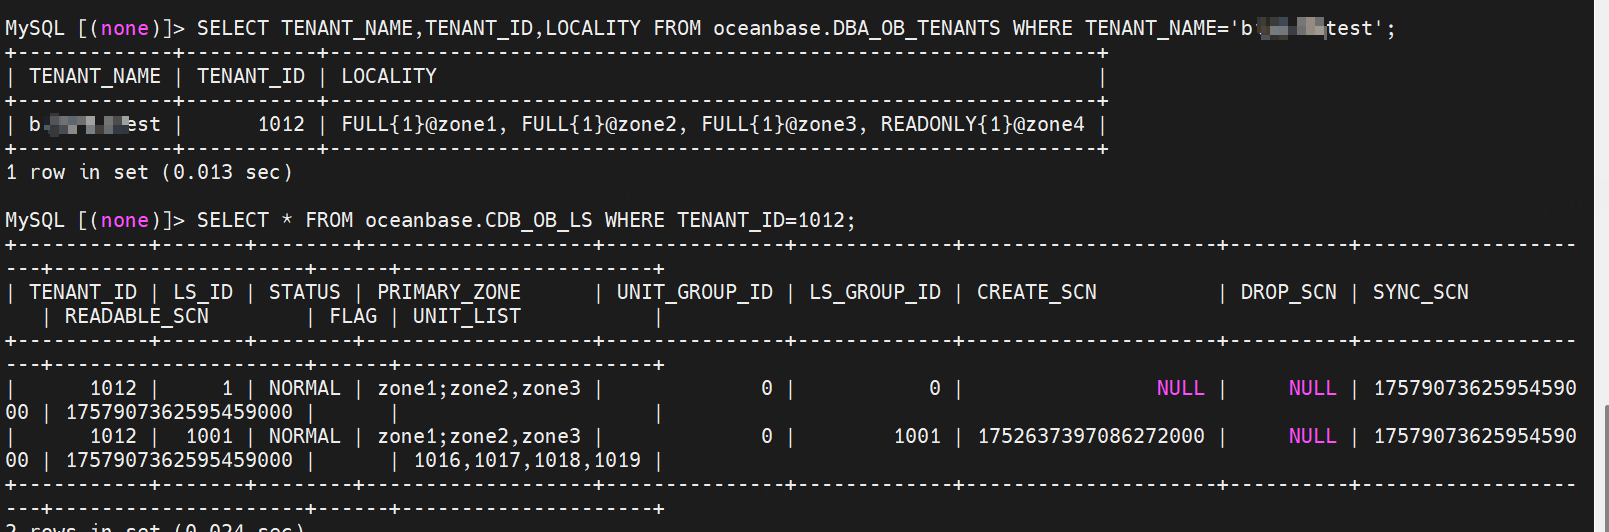Click the STATUS column header
1609x532 pixels.
click(305, 292)
